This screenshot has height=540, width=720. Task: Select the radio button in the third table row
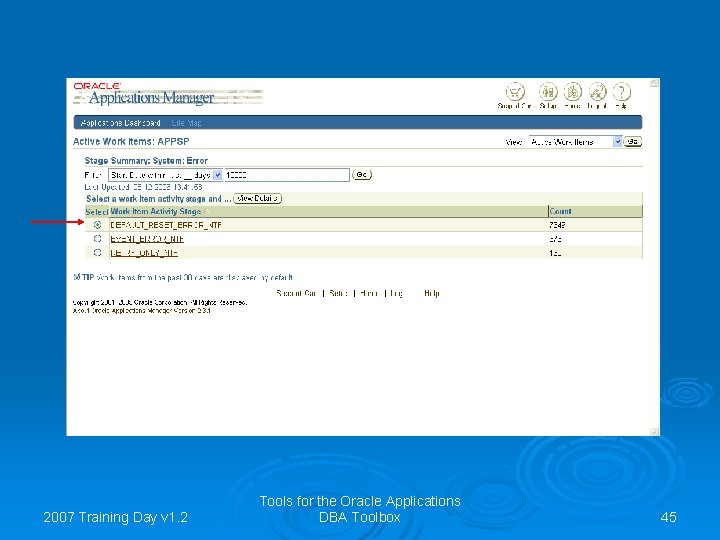(x=97, y=253)
